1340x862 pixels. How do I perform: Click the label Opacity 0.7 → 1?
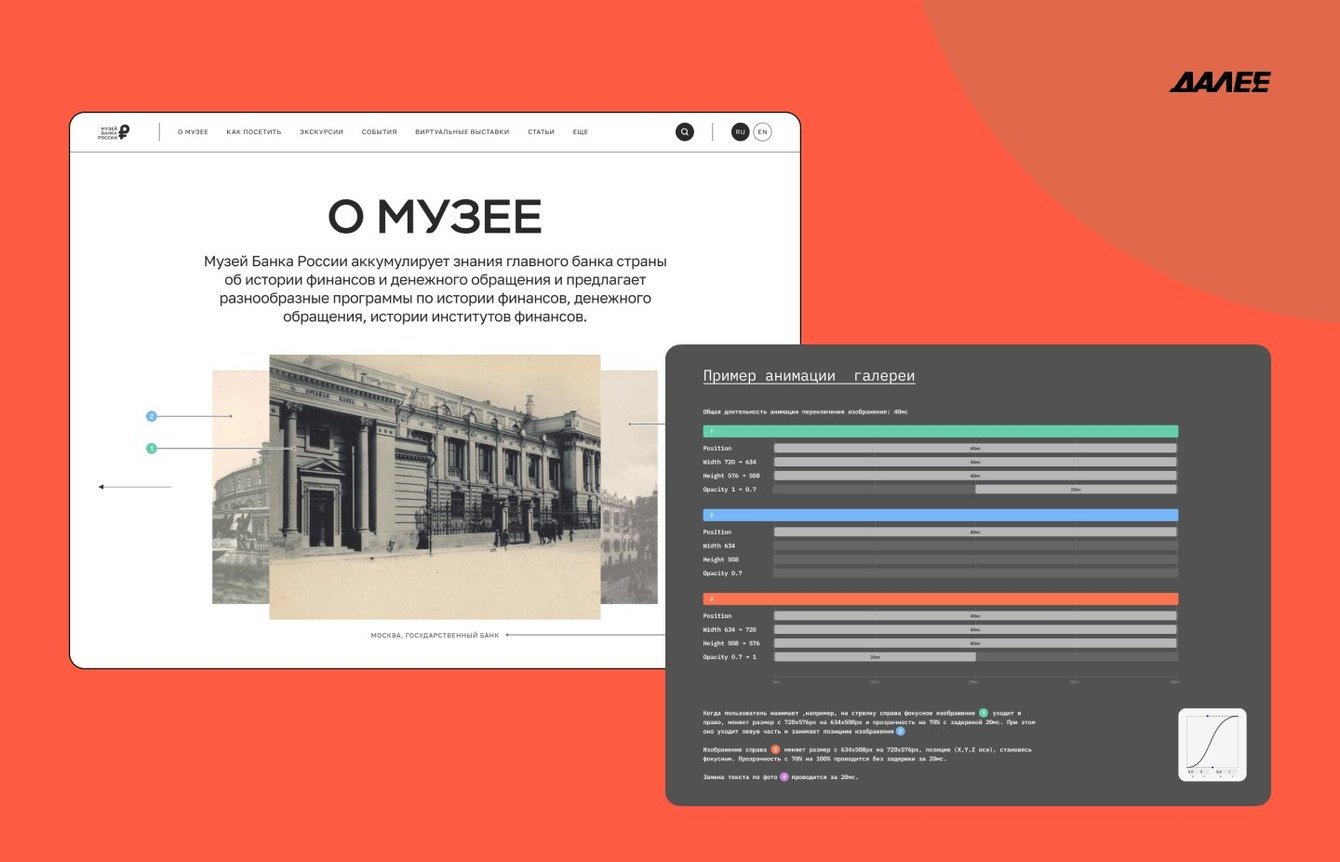[729, 657]
